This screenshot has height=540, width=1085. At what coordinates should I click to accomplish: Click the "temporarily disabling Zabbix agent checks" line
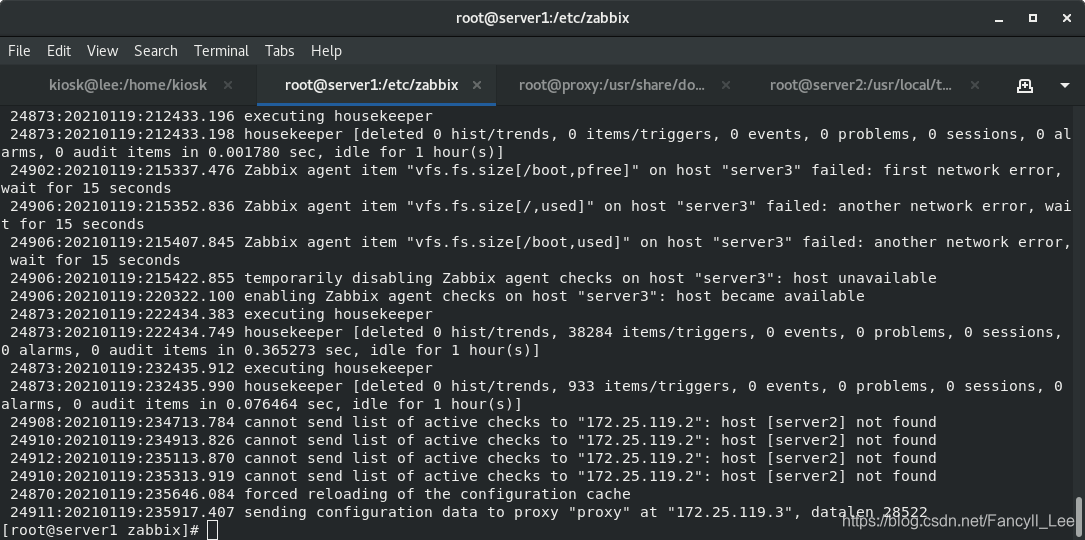point(473,278)
